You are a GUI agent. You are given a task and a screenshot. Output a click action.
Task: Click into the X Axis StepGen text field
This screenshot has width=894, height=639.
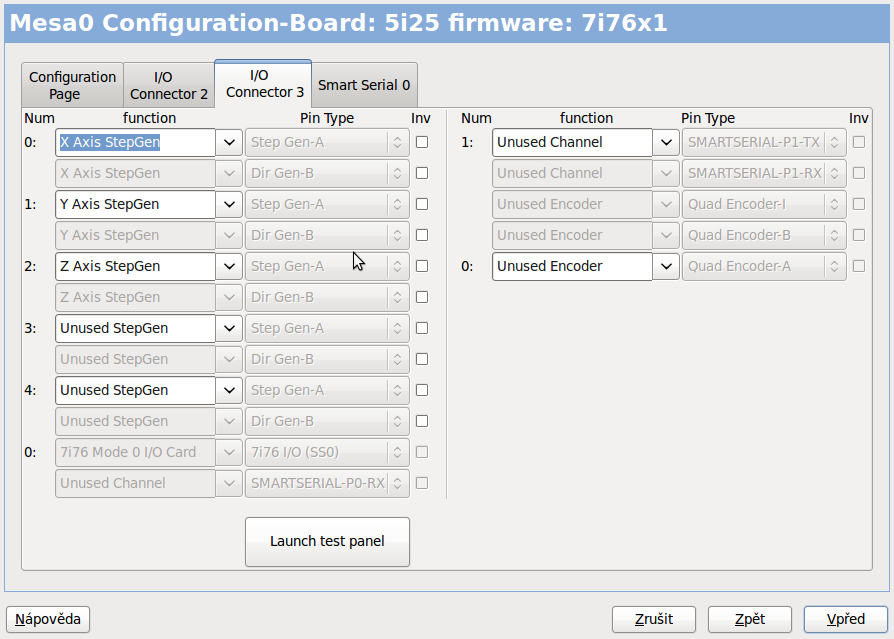tap(135, 143)
